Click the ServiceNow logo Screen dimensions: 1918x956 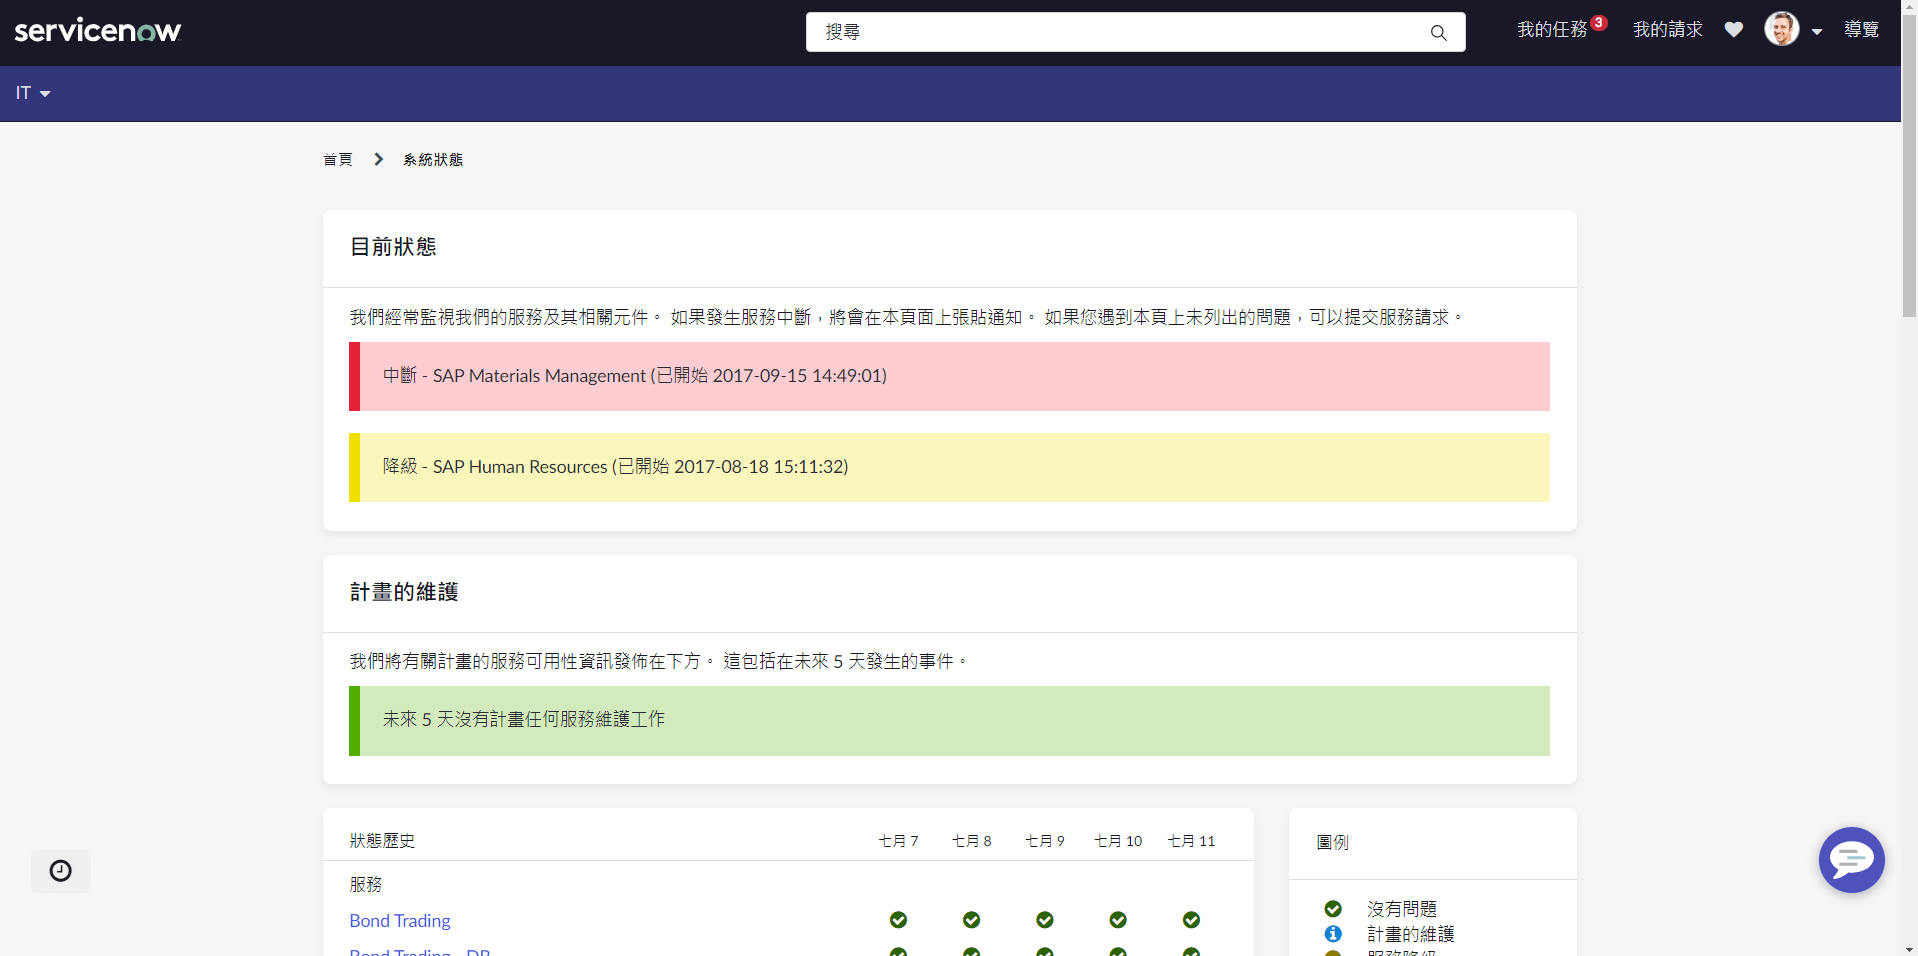[98, 31]
